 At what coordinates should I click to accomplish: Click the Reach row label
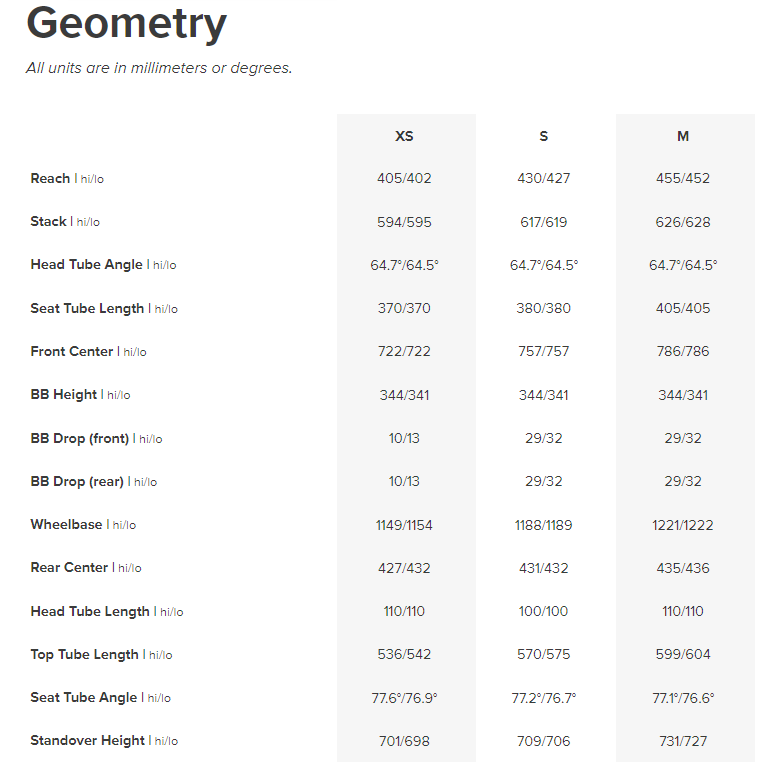[51, 178]
